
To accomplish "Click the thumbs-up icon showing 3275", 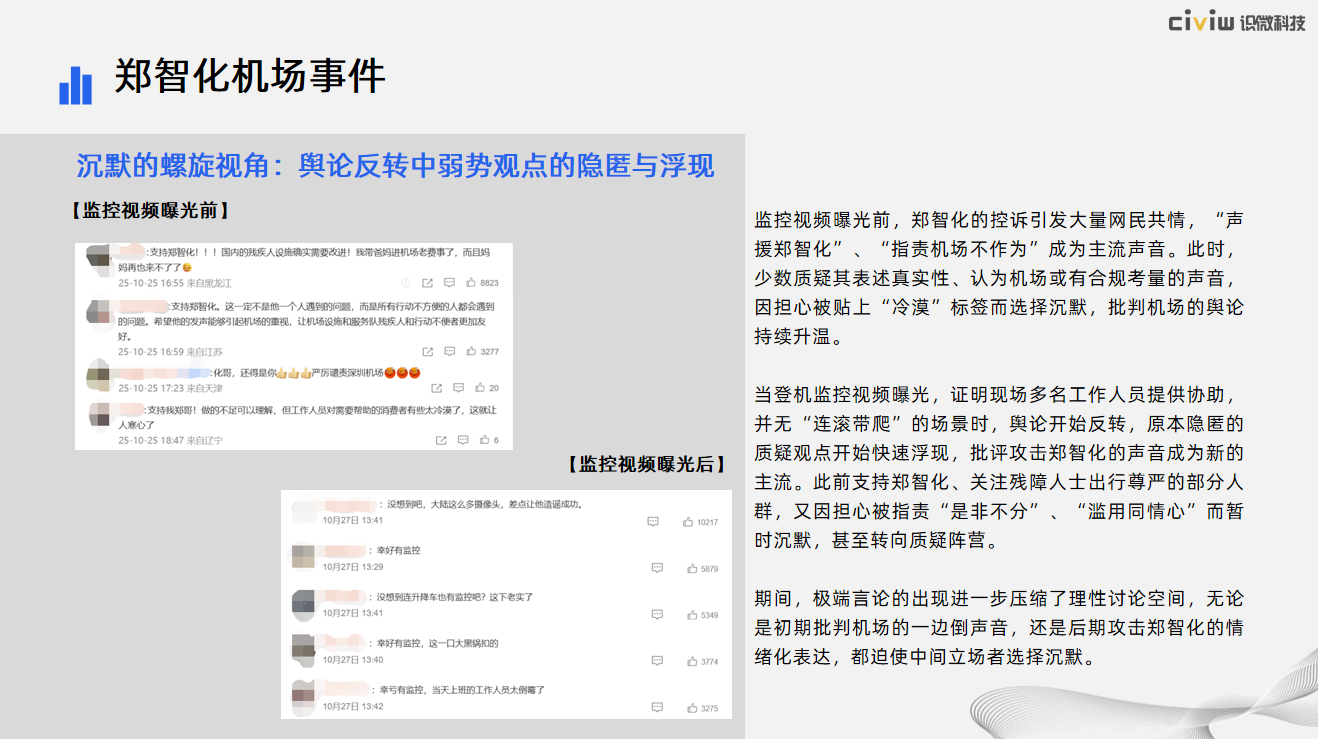I will pos(691,708).
